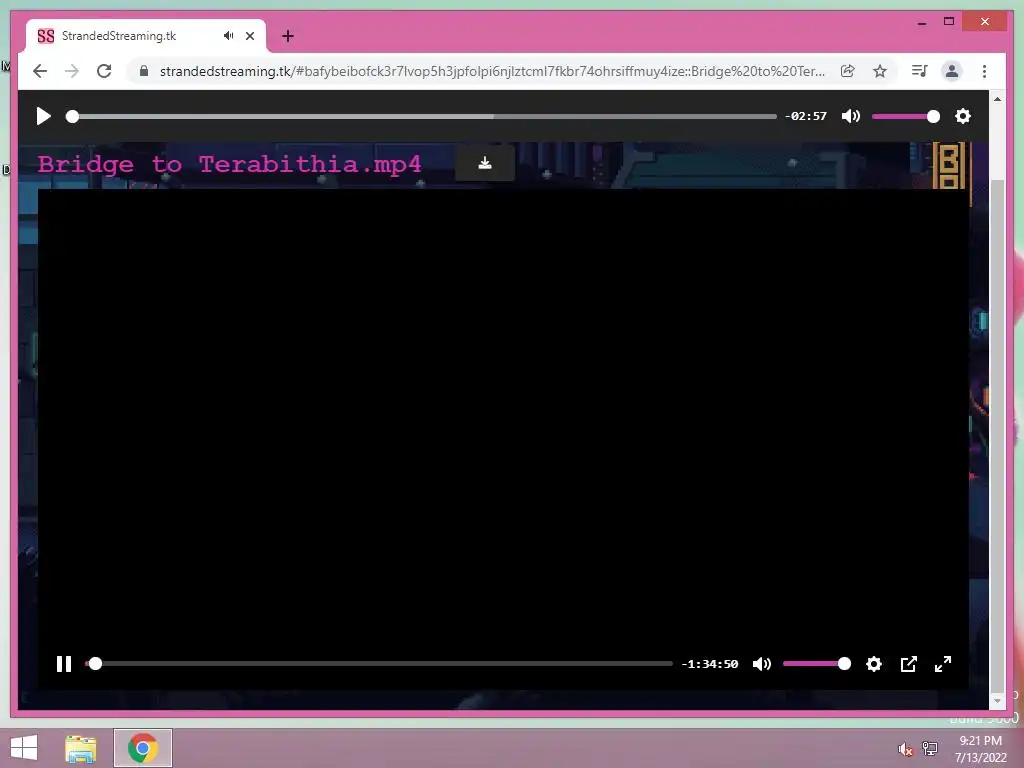Seek on the video progress bar
The width and height of the screenshot is (1024, 768).
tap(379, 664)
